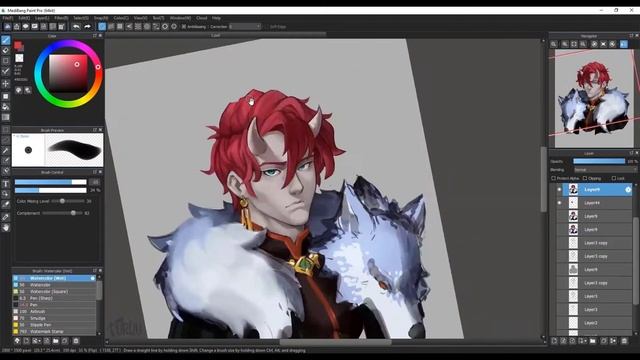The width and height of the screenshot is (640, 360).
Task: Click the Navigator zoom-in magnifier icon
Action: click(564, 44)
